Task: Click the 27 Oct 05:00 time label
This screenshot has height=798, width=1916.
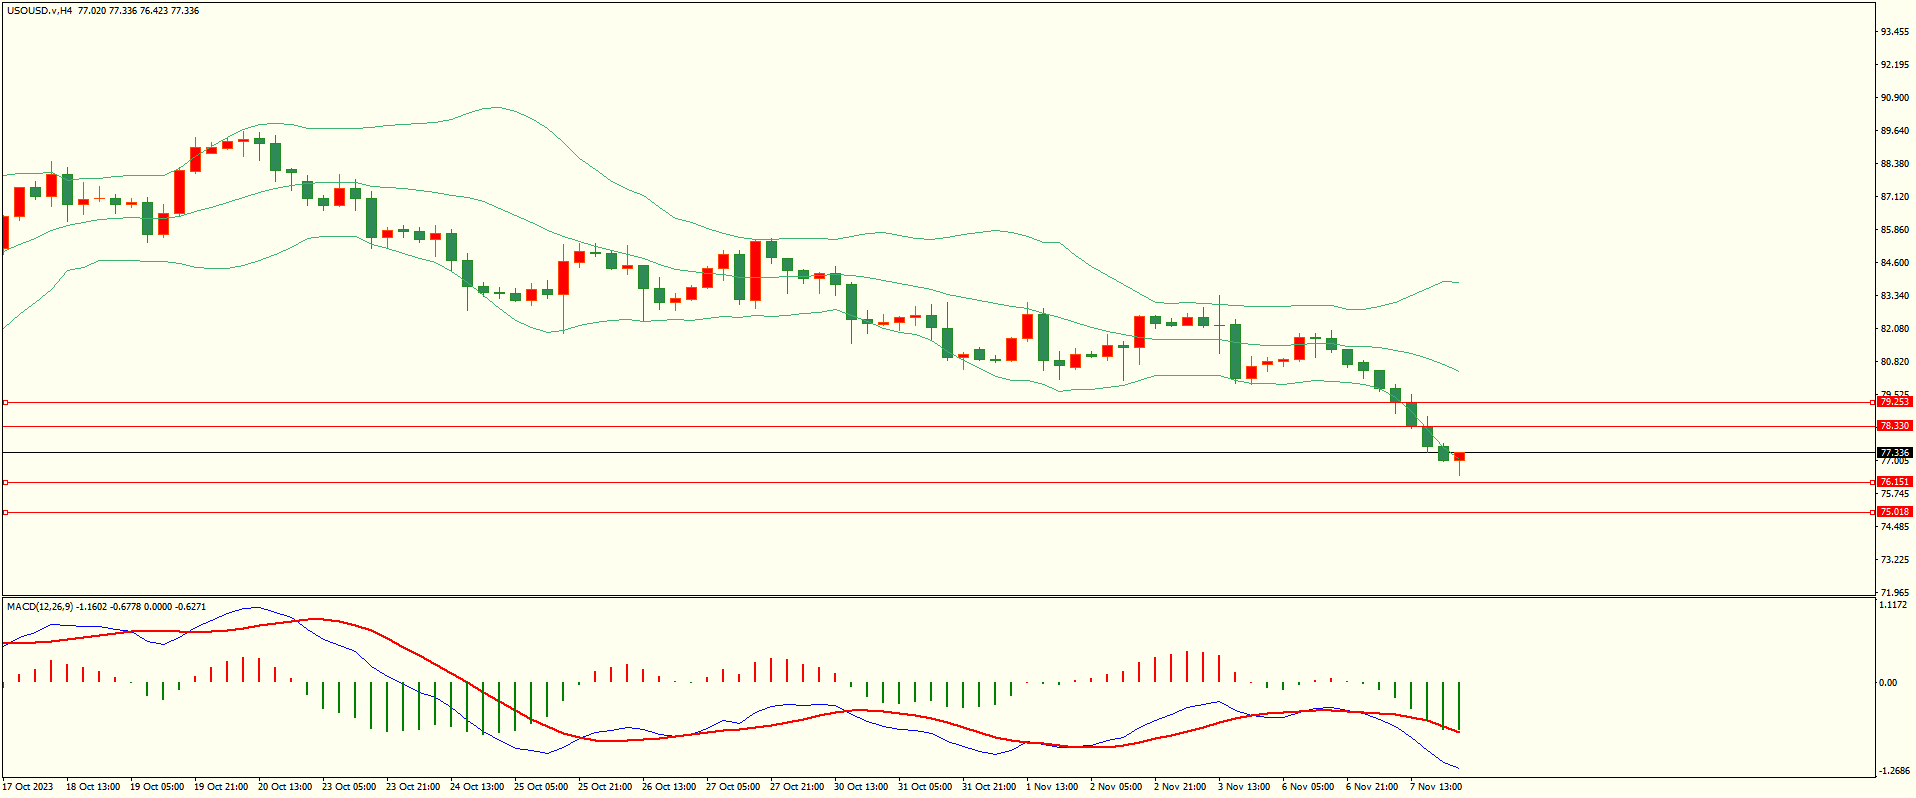Action: pos(733,787)
